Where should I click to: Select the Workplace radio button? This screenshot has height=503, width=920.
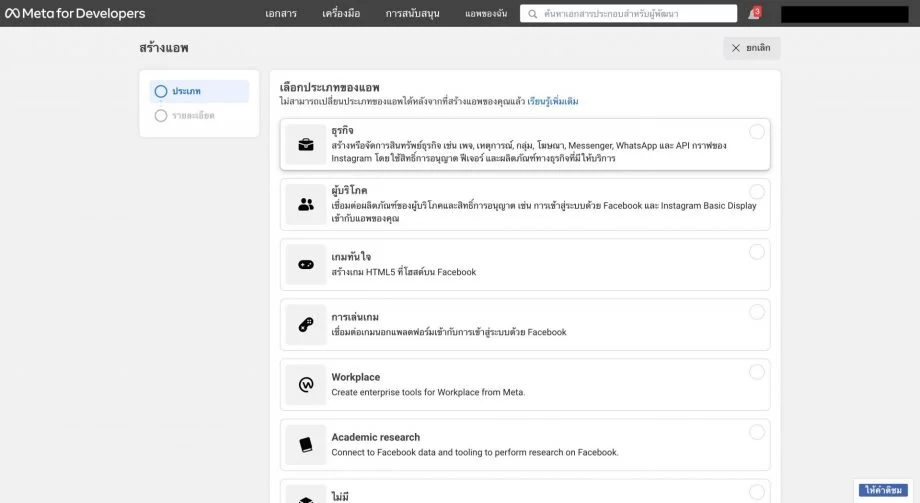(757, 372)
